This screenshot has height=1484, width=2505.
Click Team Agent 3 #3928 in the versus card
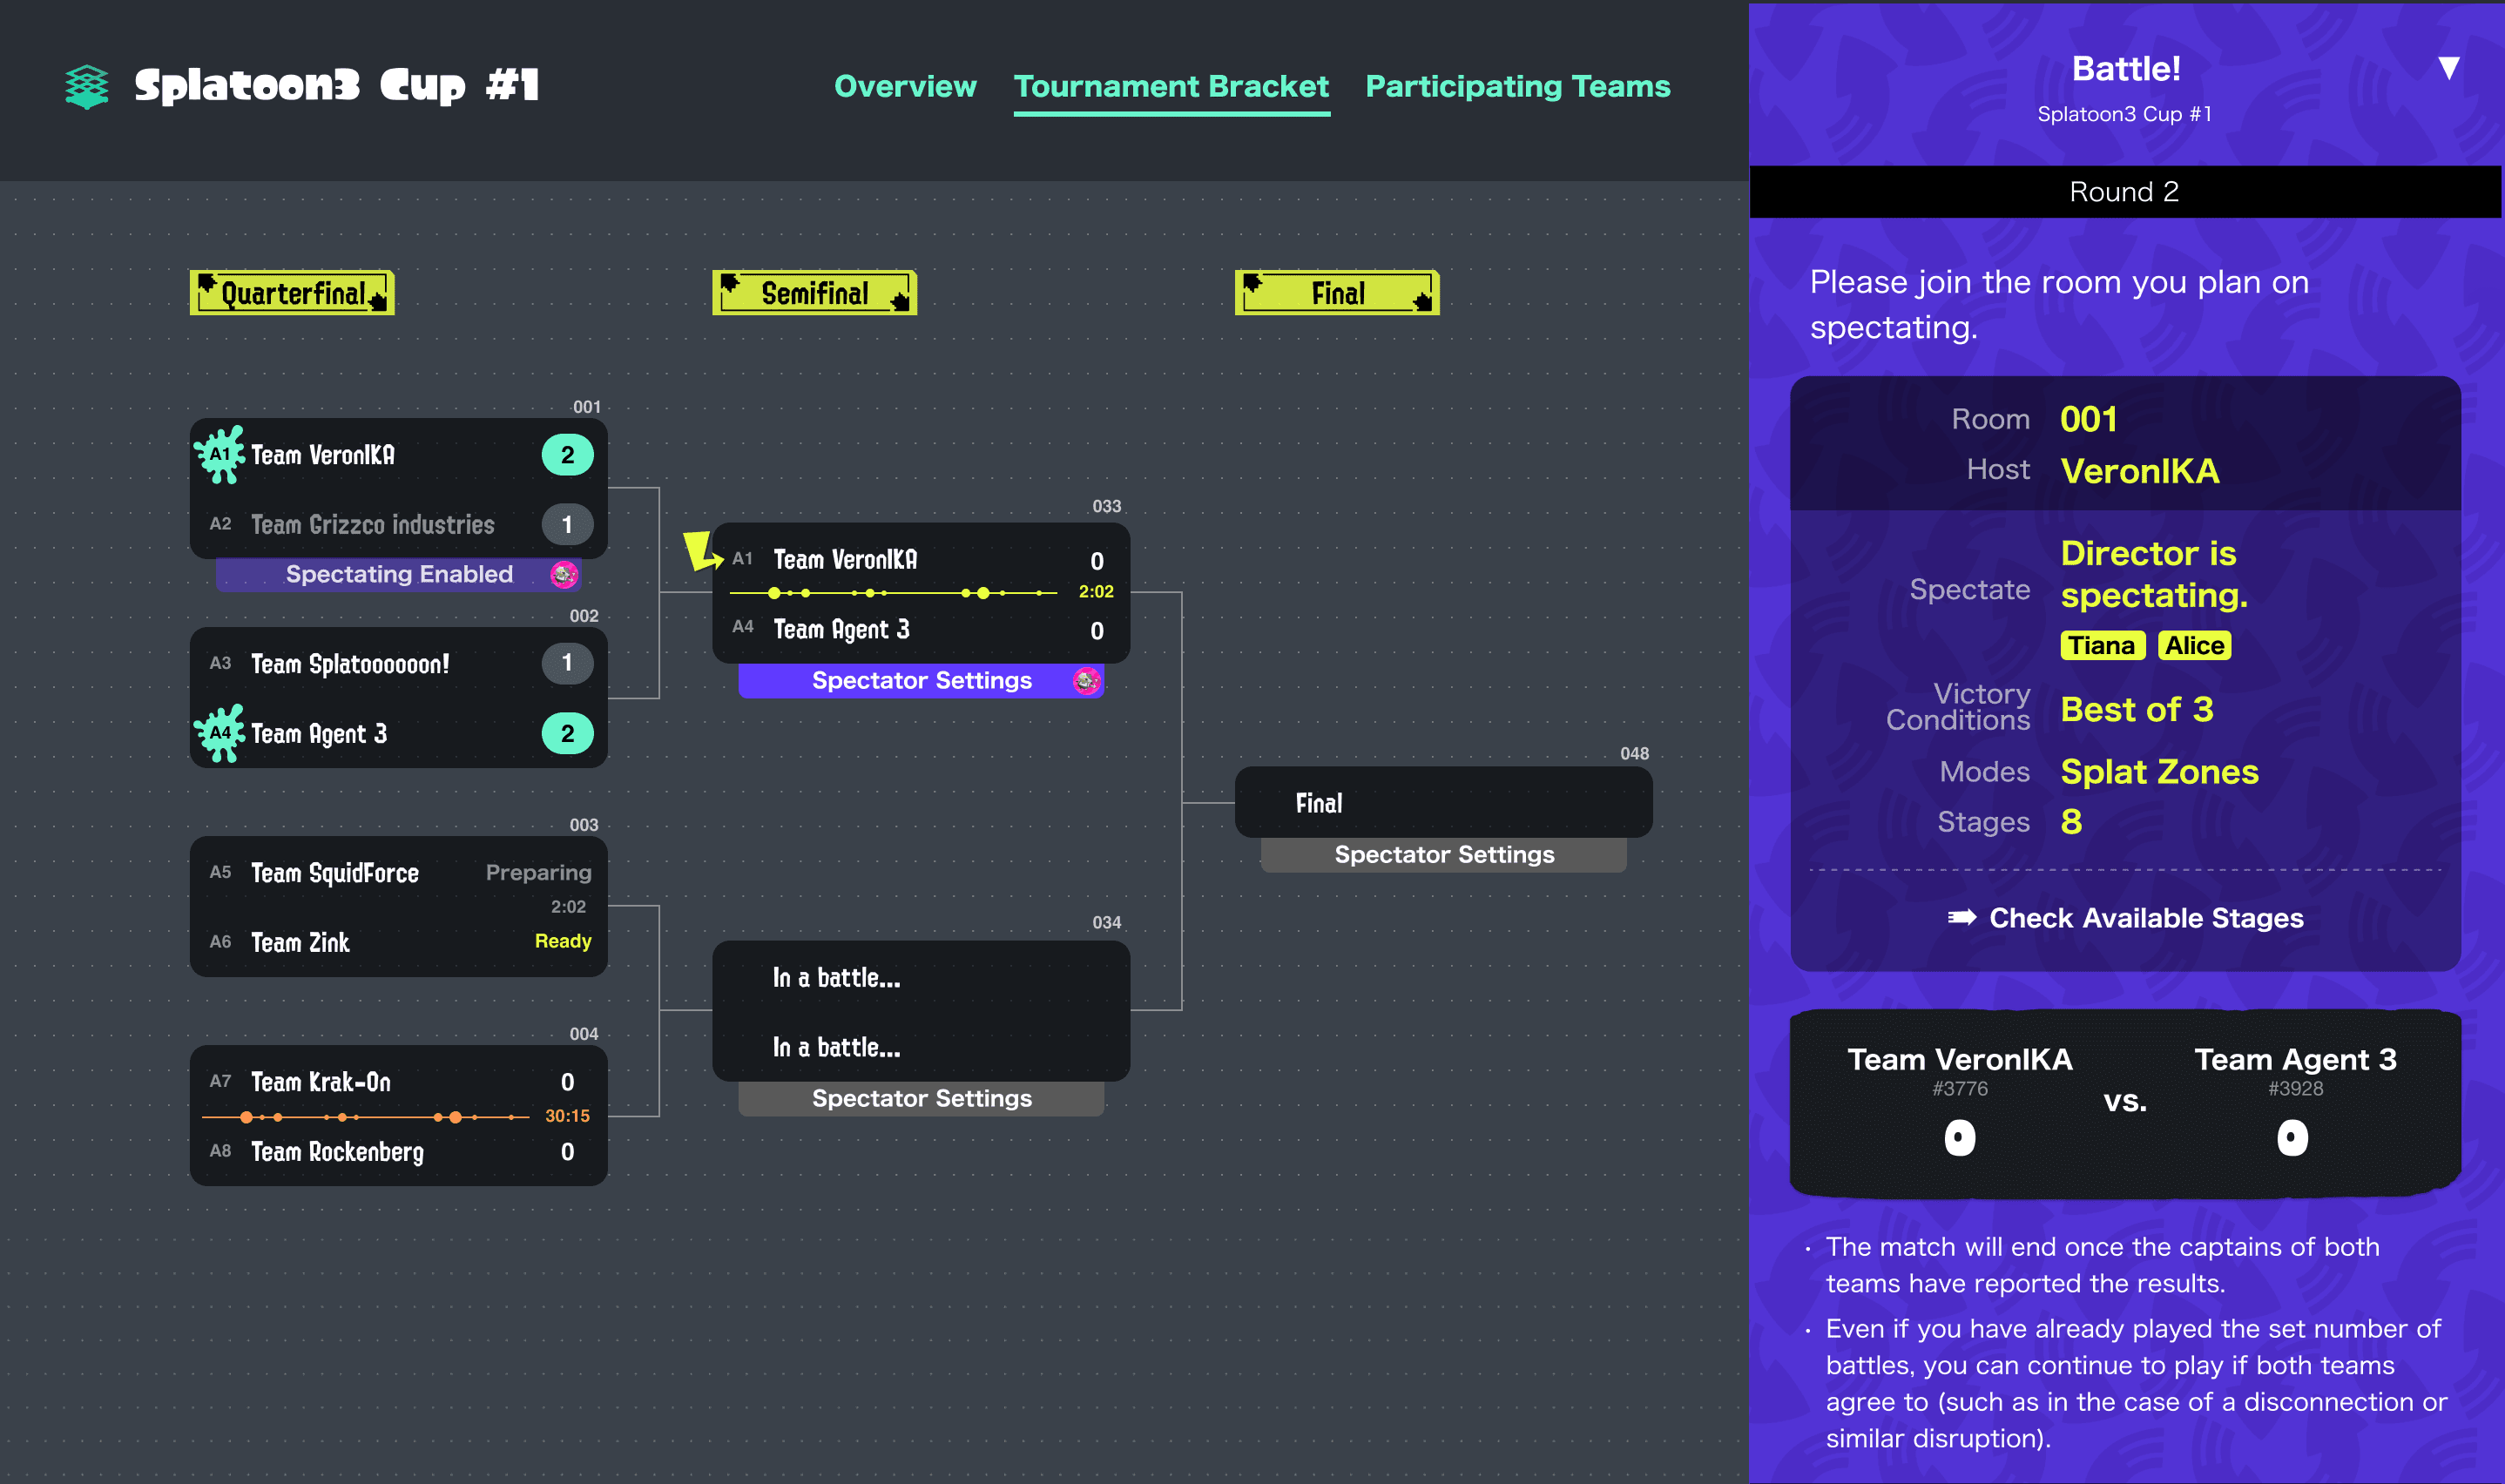(x=2295, y=1071)
